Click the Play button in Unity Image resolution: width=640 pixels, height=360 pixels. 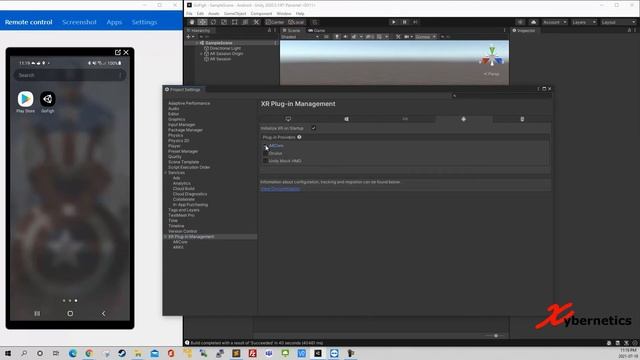[393, 22]
